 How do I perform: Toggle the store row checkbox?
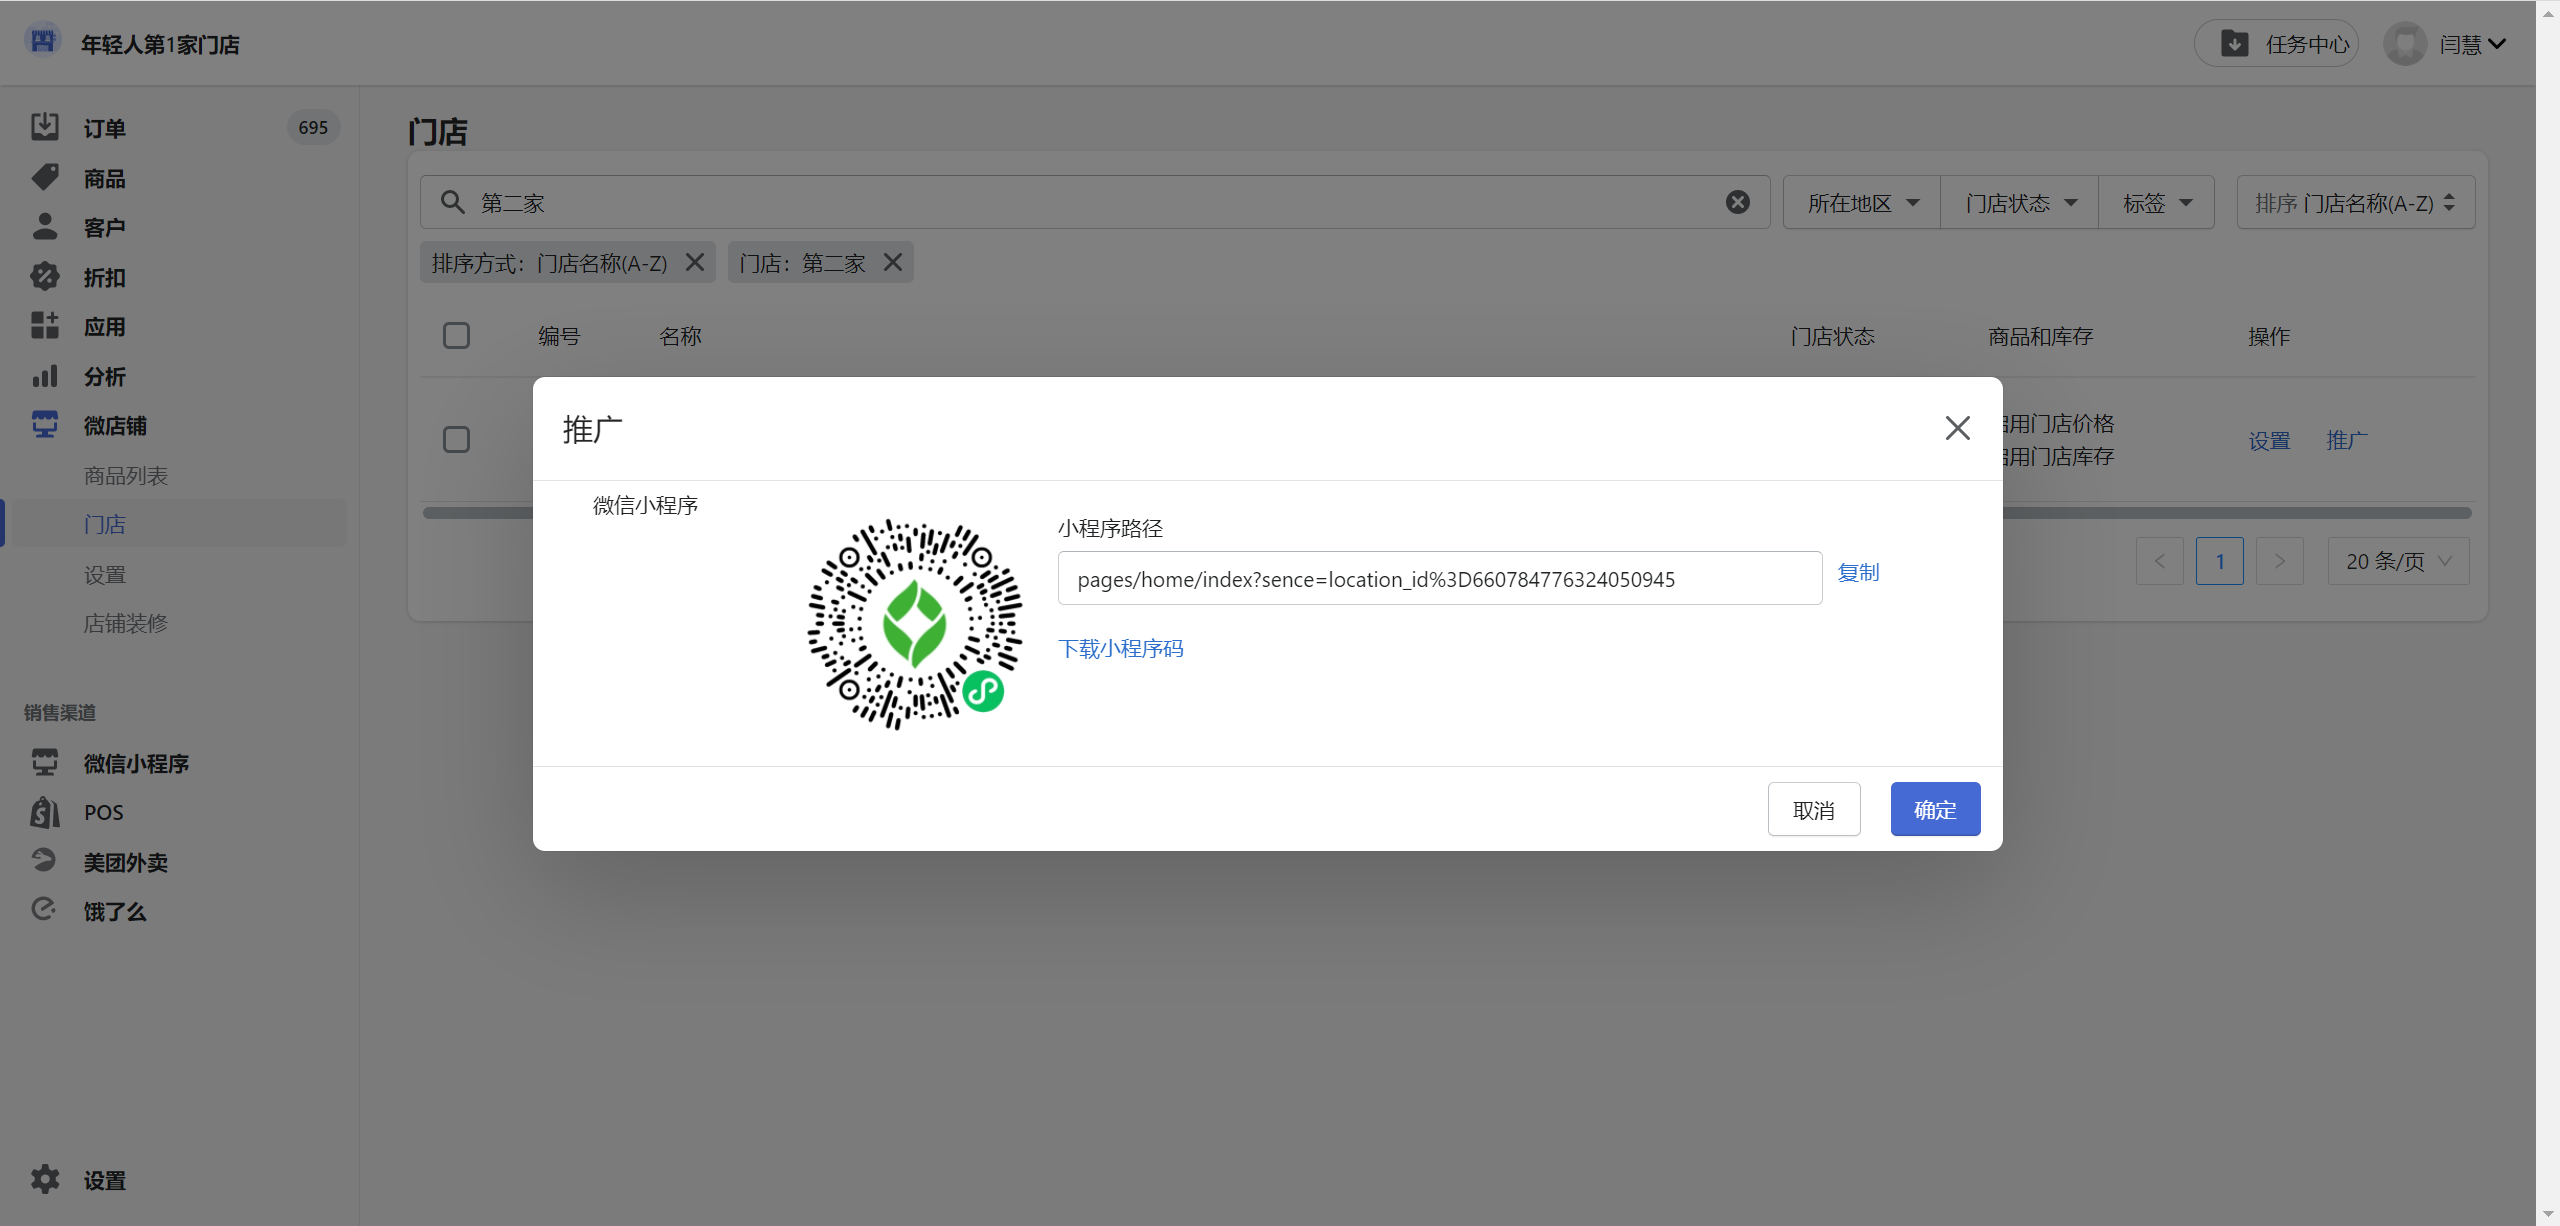(456, 440)
